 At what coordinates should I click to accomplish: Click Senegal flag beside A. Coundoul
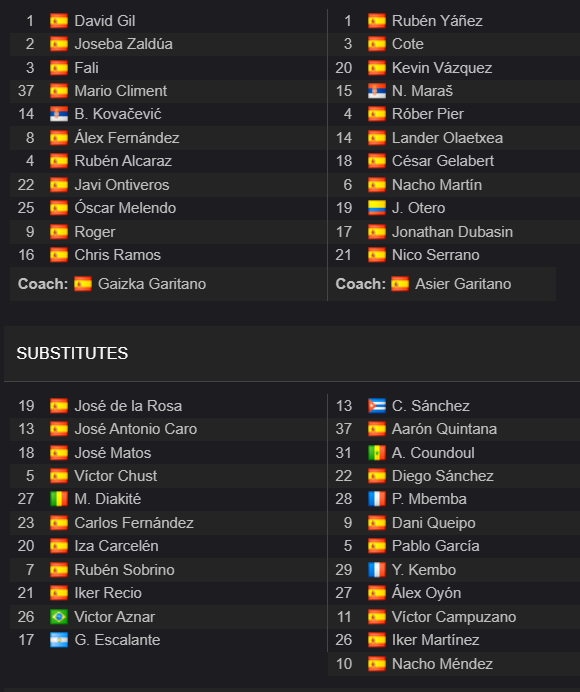377,453
